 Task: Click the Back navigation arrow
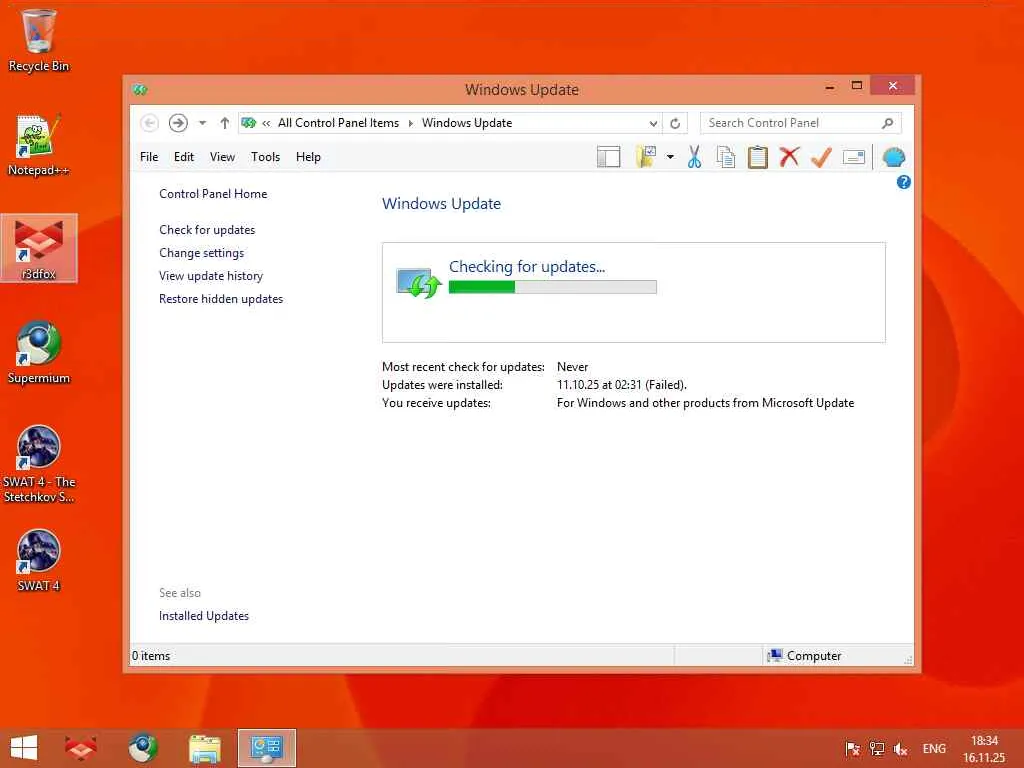pyautogui.click(x=150, y=123)
